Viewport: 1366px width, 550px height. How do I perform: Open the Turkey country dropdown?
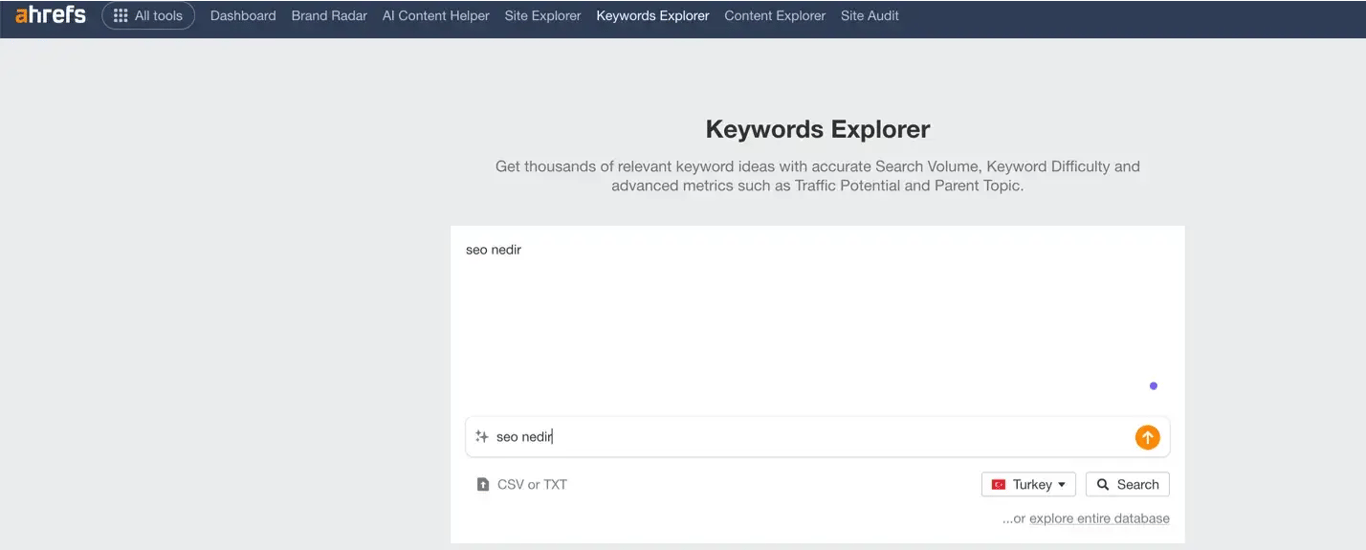[1029, 485]
